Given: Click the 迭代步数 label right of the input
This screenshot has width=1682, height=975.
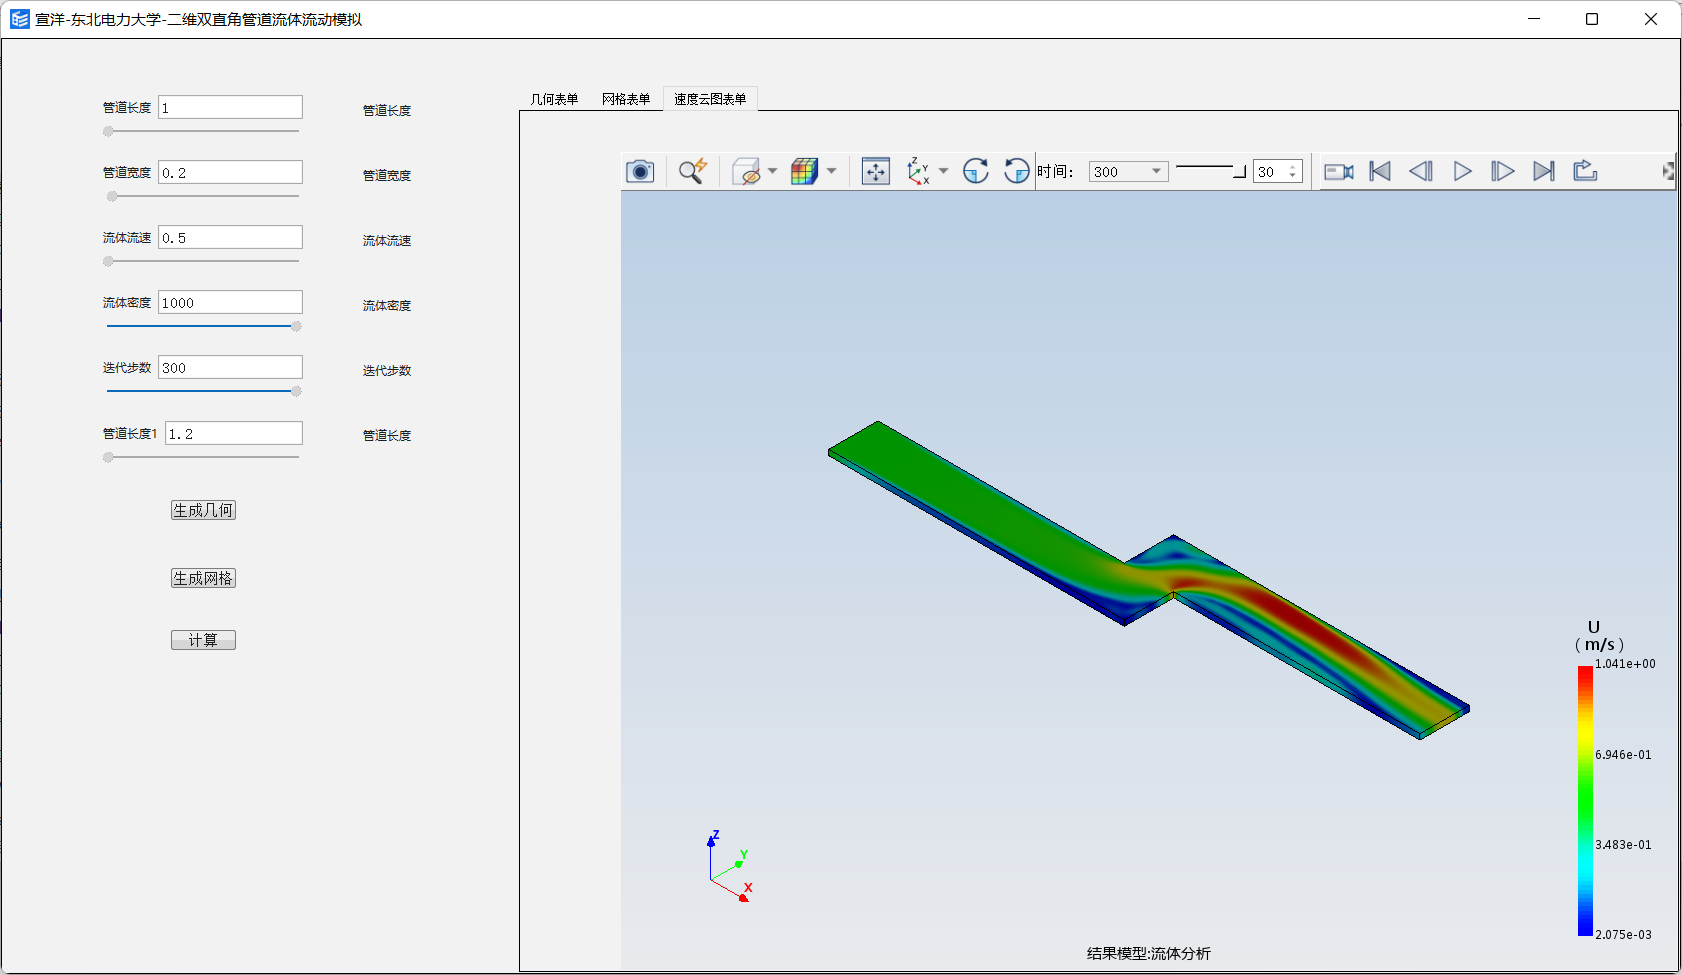Looking at the screenshot, I should point(387,371).
